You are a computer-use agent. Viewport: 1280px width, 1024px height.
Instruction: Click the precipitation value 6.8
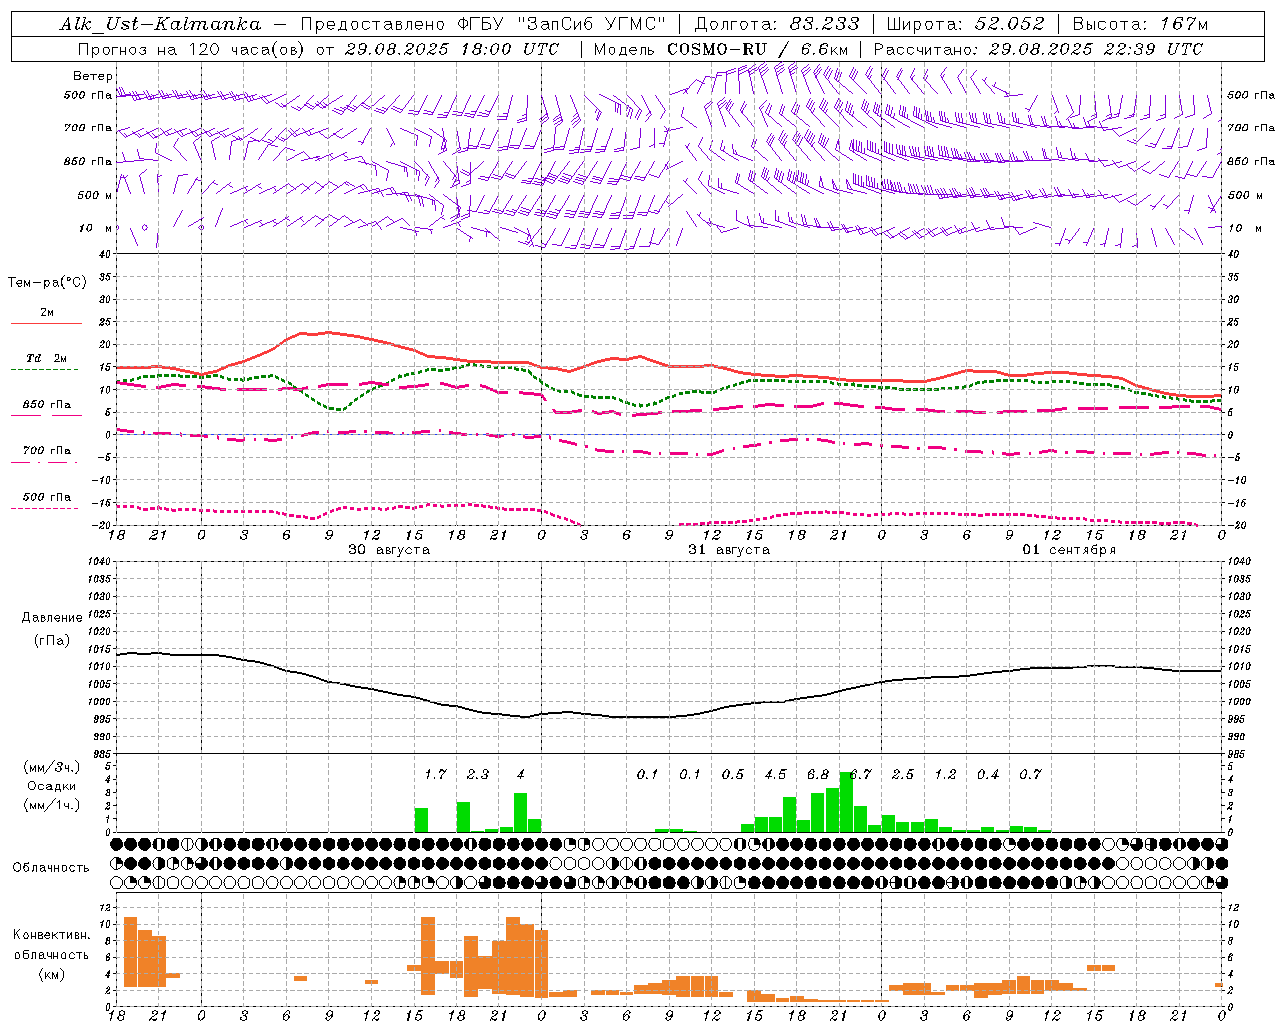[x=818, y=774]
